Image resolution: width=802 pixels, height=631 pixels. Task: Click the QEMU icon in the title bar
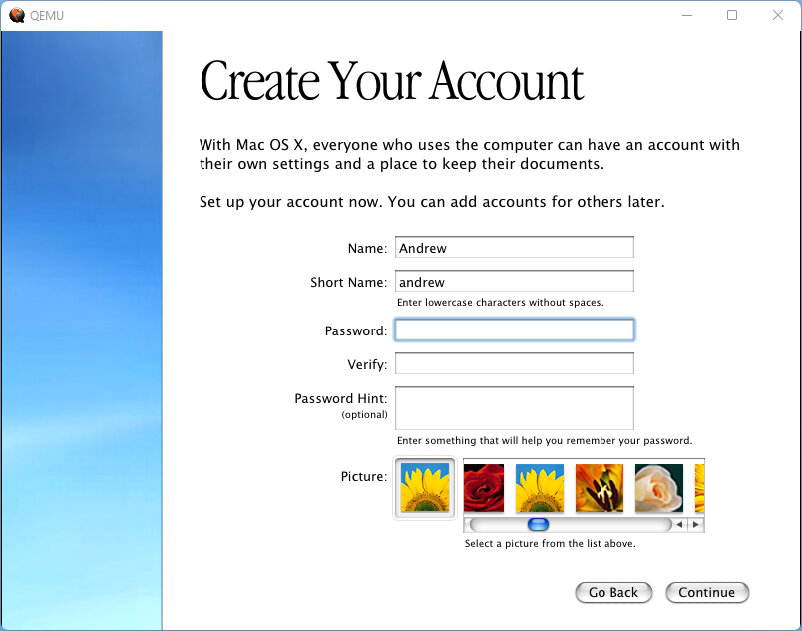[16, 15]
